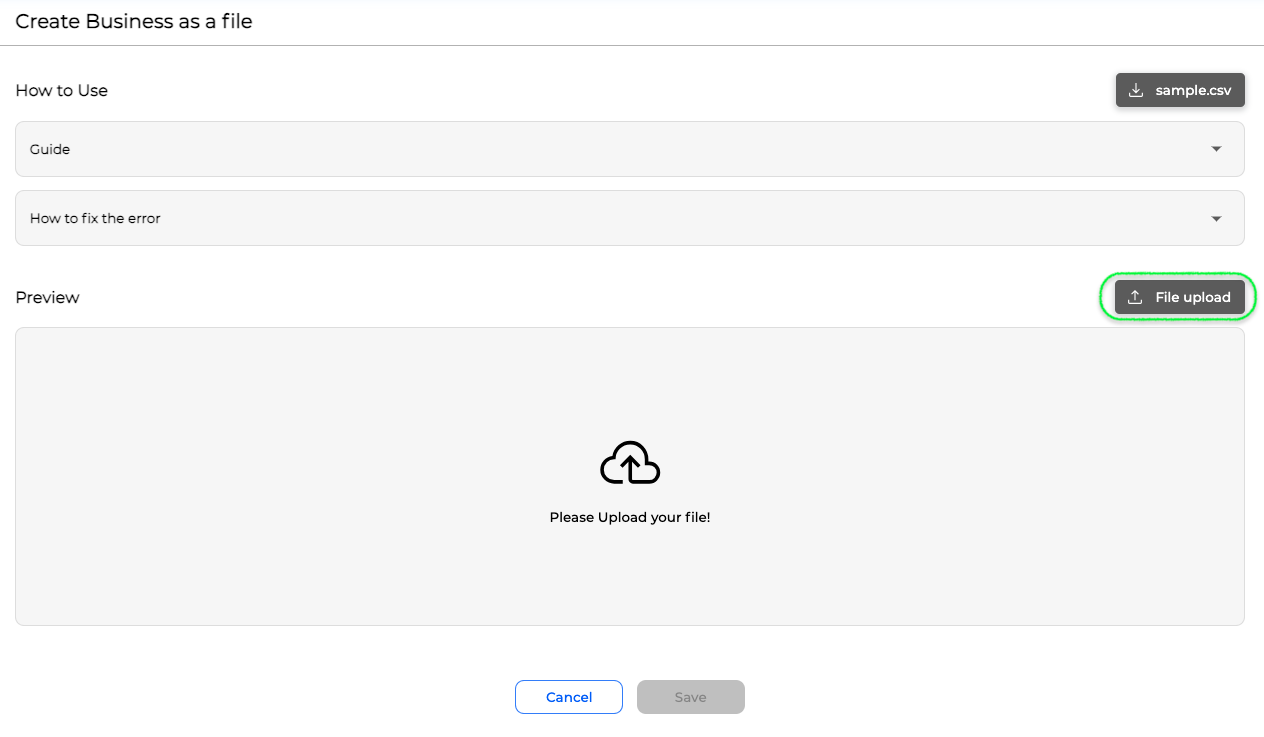Screen dimensions: 1264x737
Task: Click the 'Please Upload your file!' message
Action: pyautogui.click(x=630, y=518)
